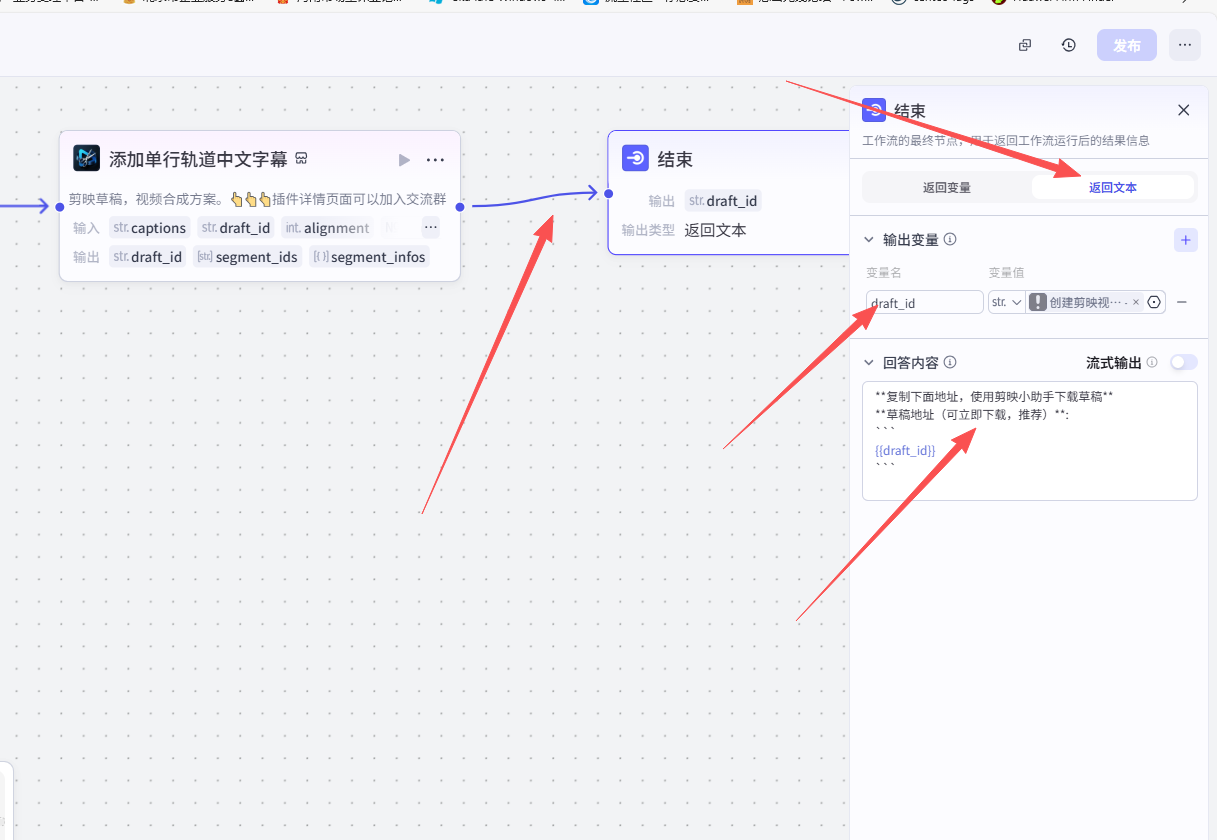Open the str. variable type dropdown
Image resolution: width=1217 pixels, height=840 pixels.
(x=1006, y=302)
